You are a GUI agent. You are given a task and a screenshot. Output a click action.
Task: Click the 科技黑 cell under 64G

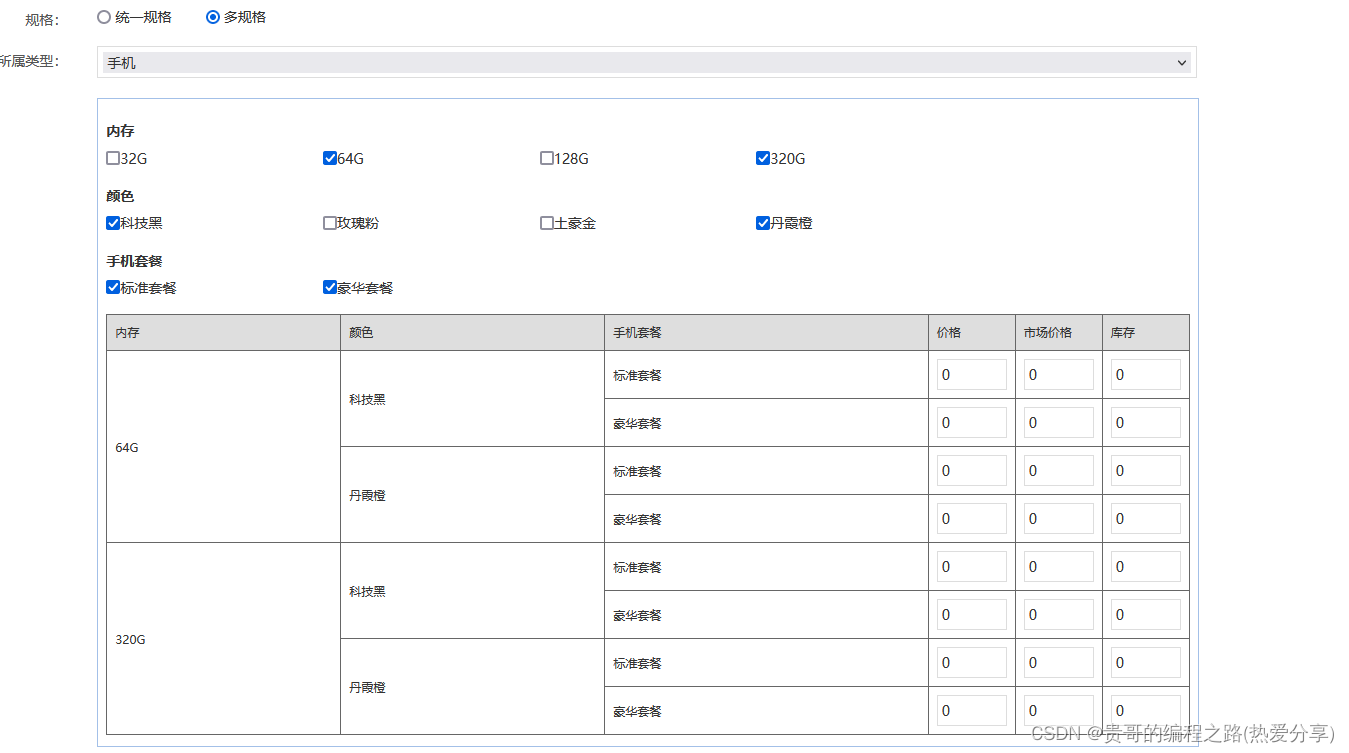pyautogui.click(x=472, y=399)
